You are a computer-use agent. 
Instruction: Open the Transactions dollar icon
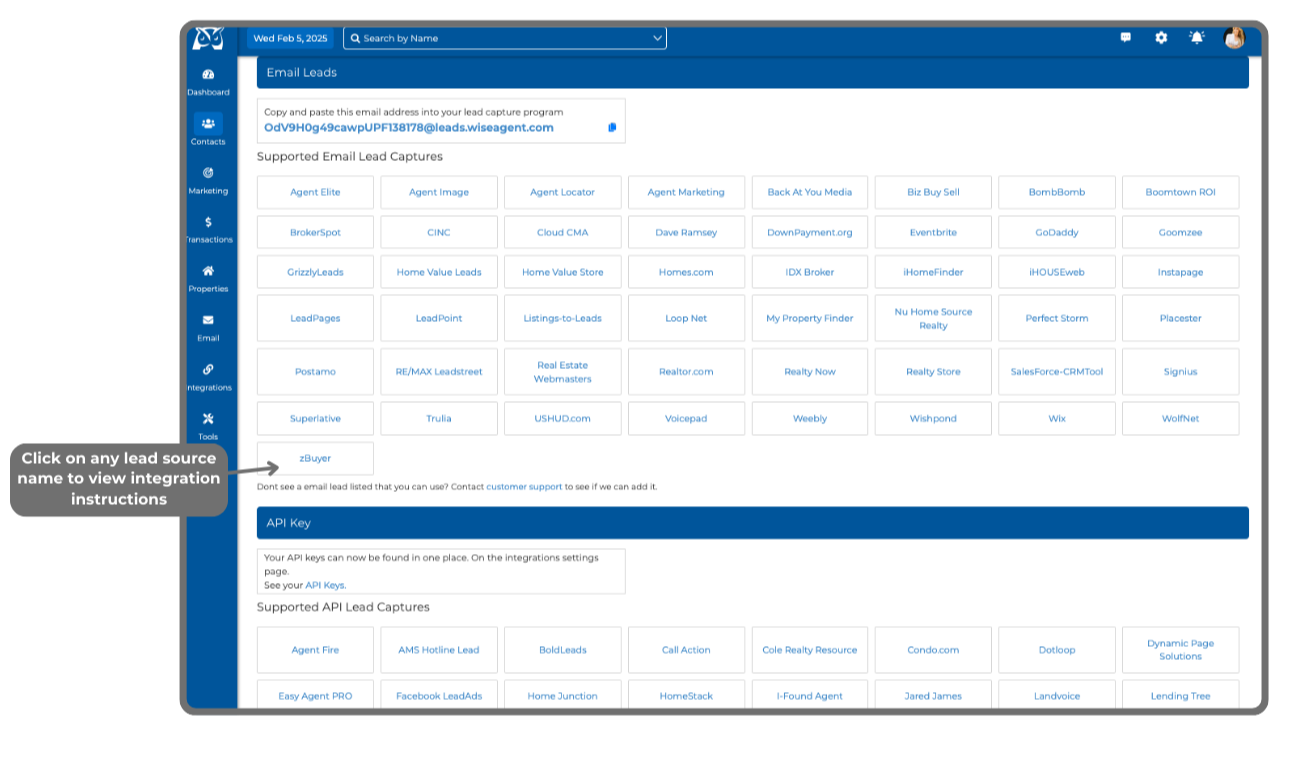(x=208, y=222)
